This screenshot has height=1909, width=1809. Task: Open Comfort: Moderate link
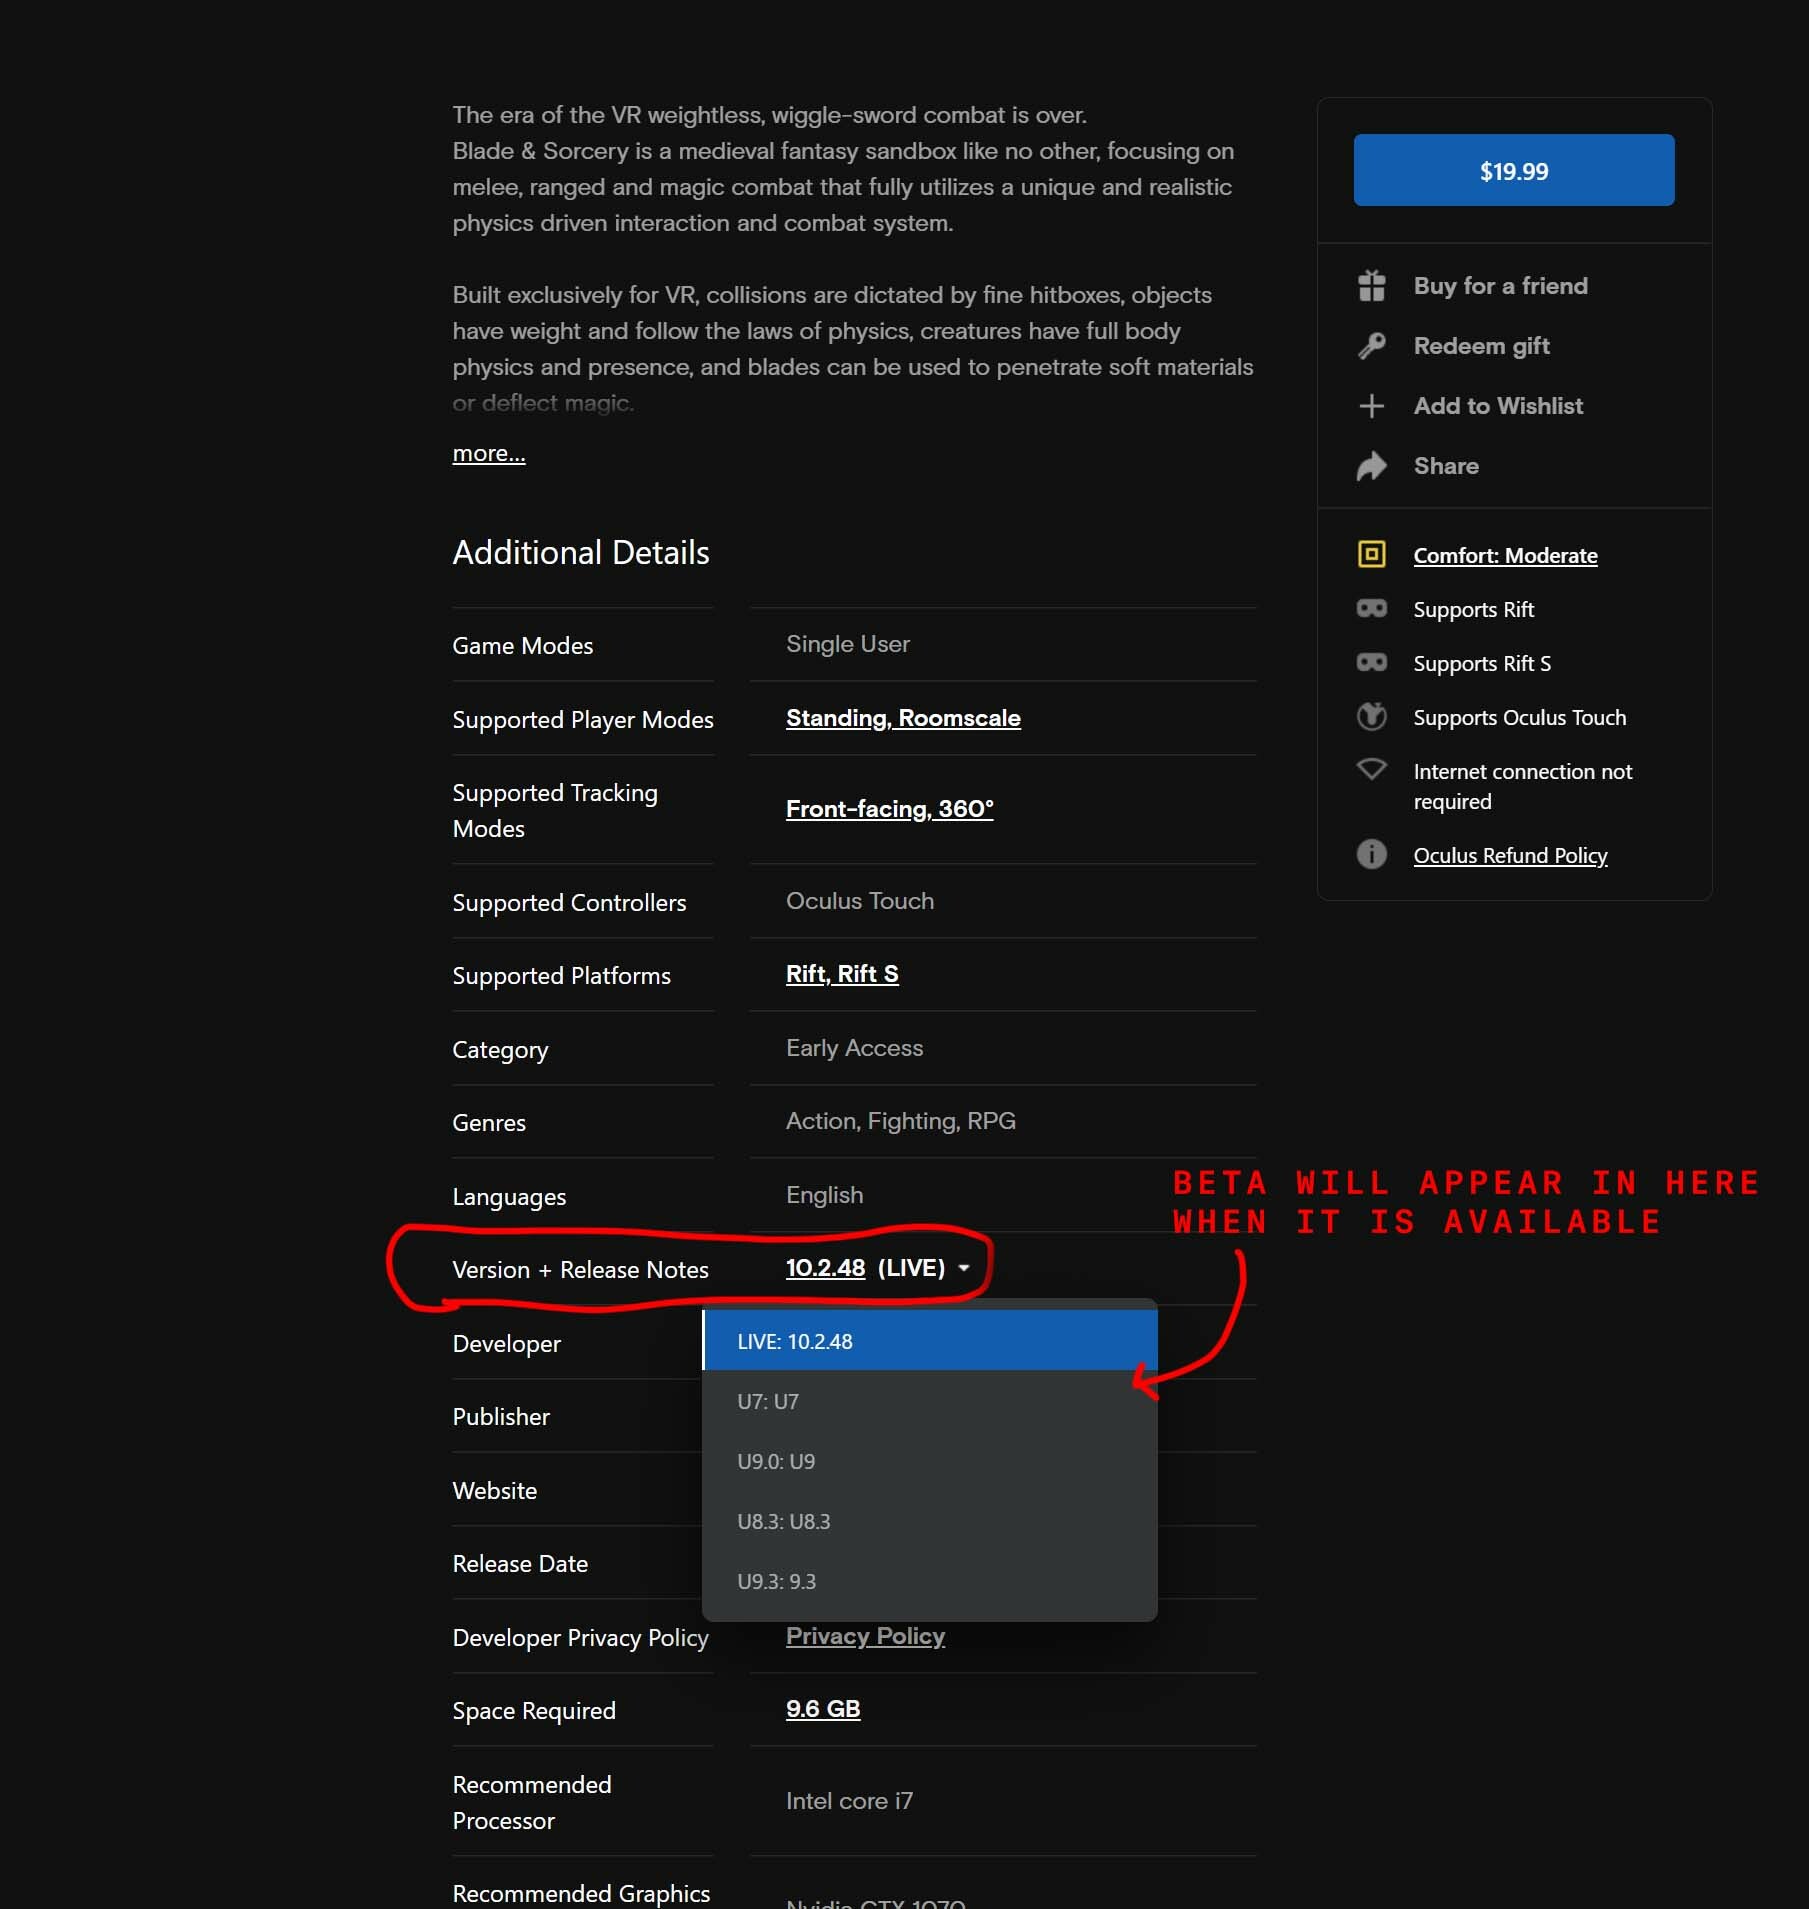point(1505,556)
